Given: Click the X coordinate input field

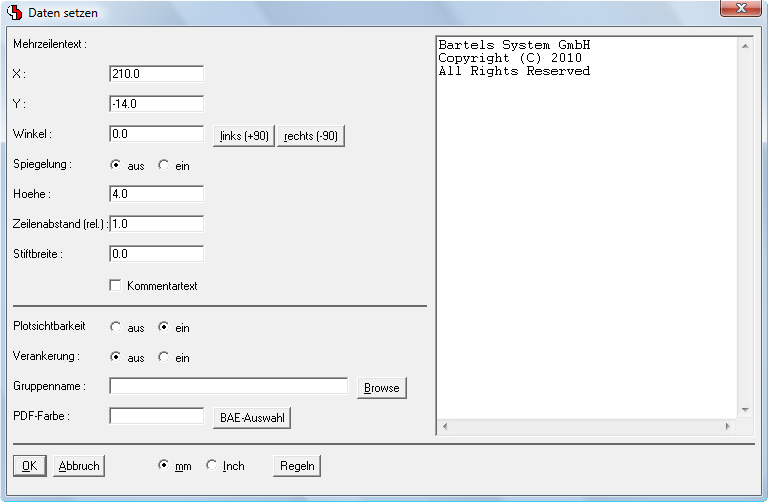Looking at the screenshot, I should (x=156, y=74).
